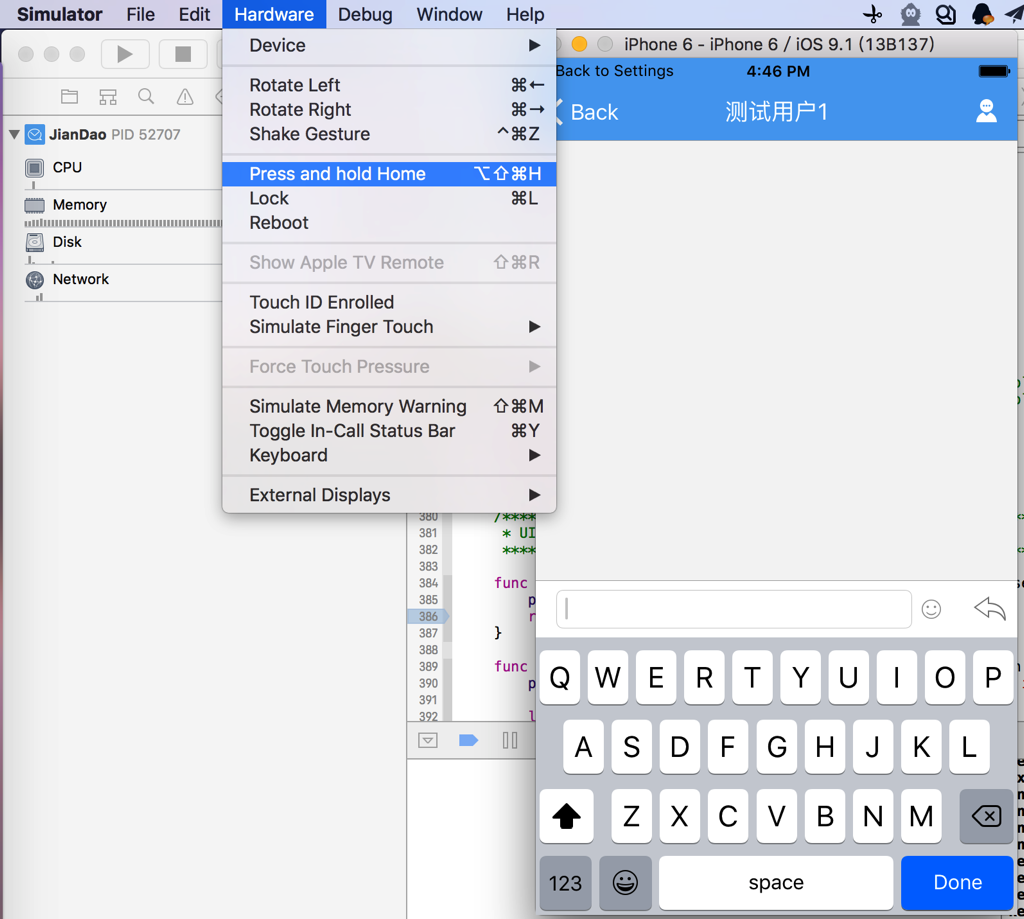Tap the L key on keyboard
This screenshot has height=919, width=1024.
point(969,747)
